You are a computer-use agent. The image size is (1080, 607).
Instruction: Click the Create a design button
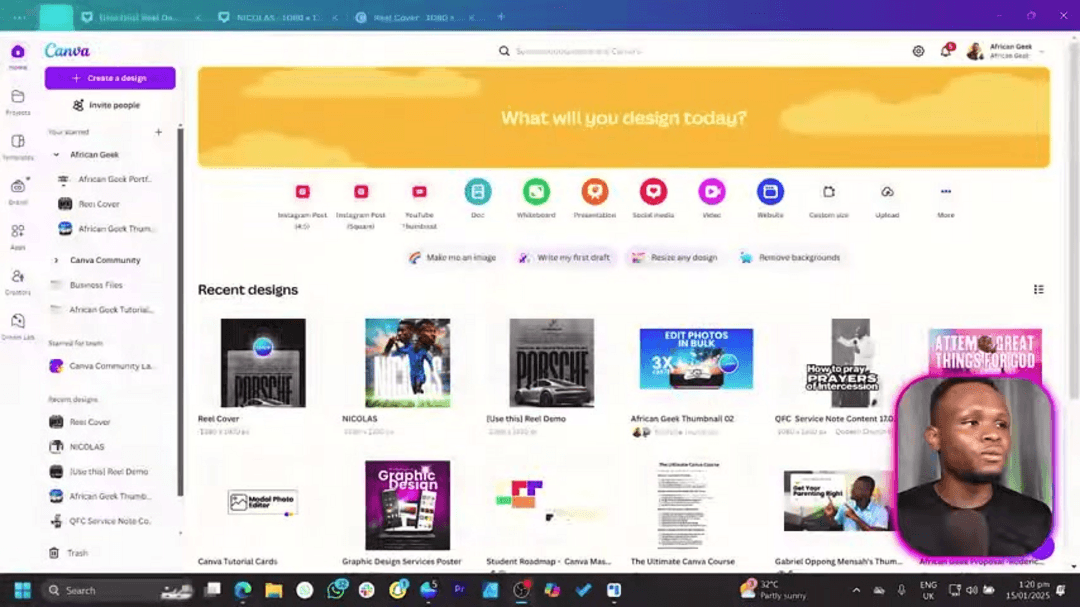(x=110, y=78)
